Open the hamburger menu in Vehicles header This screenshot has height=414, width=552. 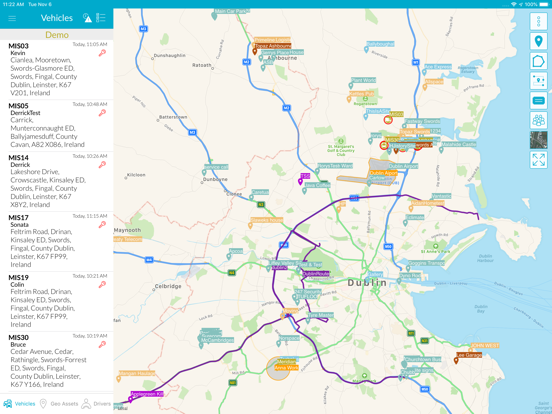(x=12, y=18)
